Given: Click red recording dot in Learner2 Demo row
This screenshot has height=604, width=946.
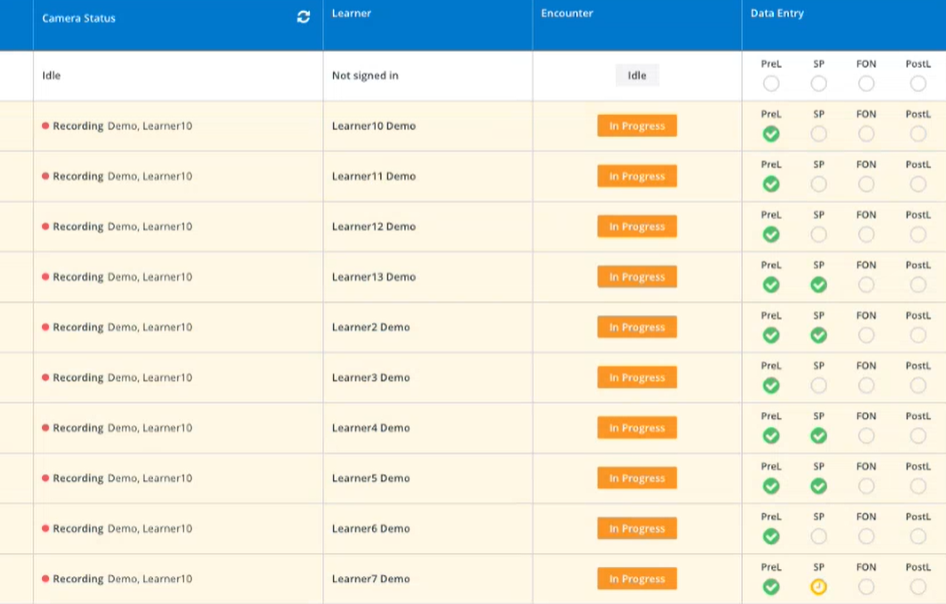Looking at the screenshot, I should click(x=45, y=327).
